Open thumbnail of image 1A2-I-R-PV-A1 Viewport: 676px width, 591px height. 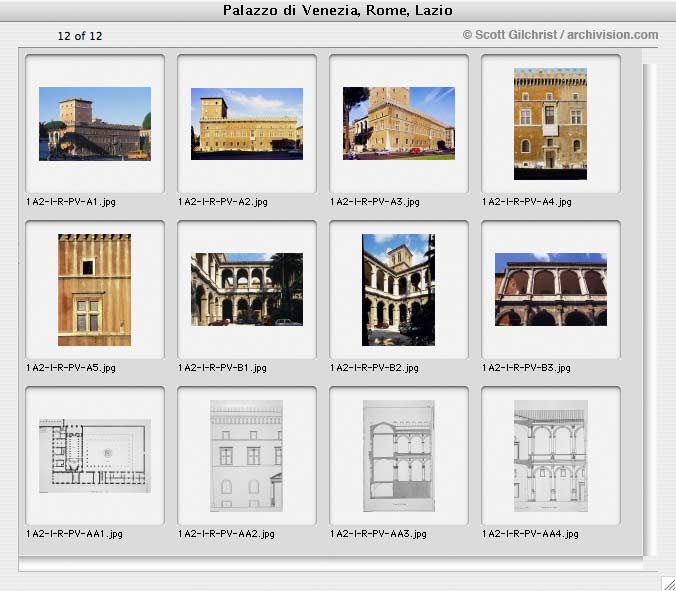coord(95,124)
